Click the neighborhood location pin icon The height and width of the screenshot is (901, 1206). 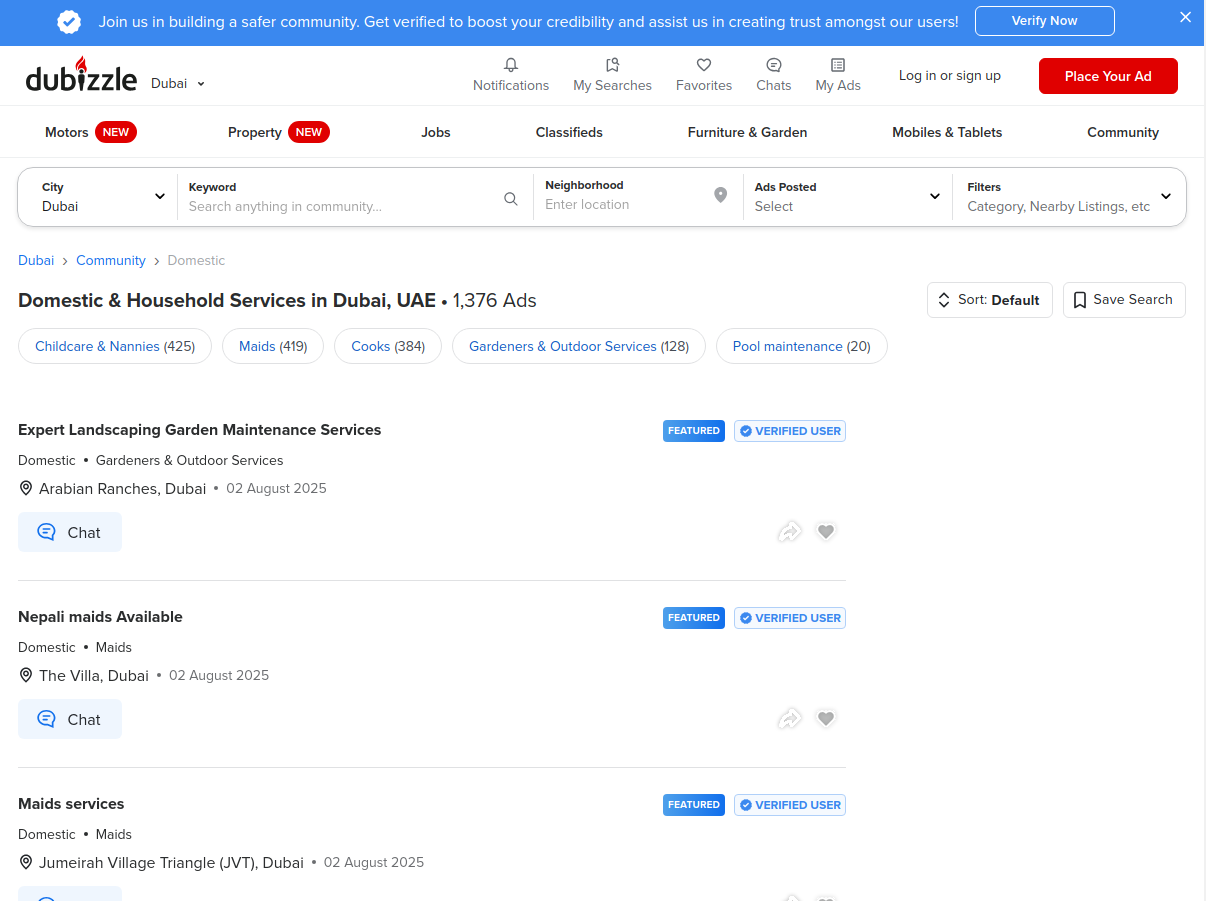tap(720, 195)
